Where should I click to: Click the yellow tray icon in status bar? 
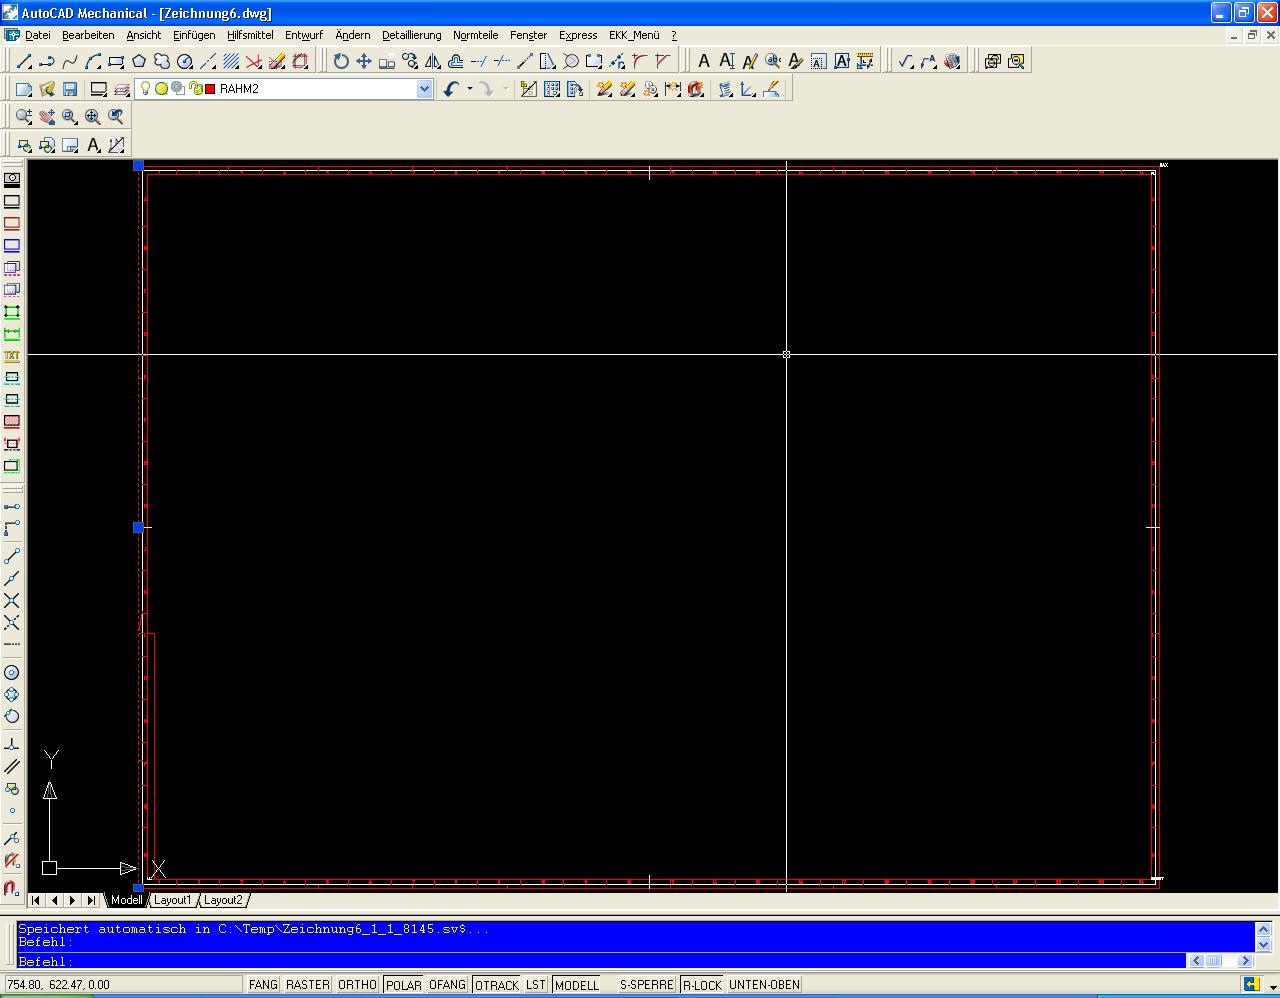(x=1251, y=985)
